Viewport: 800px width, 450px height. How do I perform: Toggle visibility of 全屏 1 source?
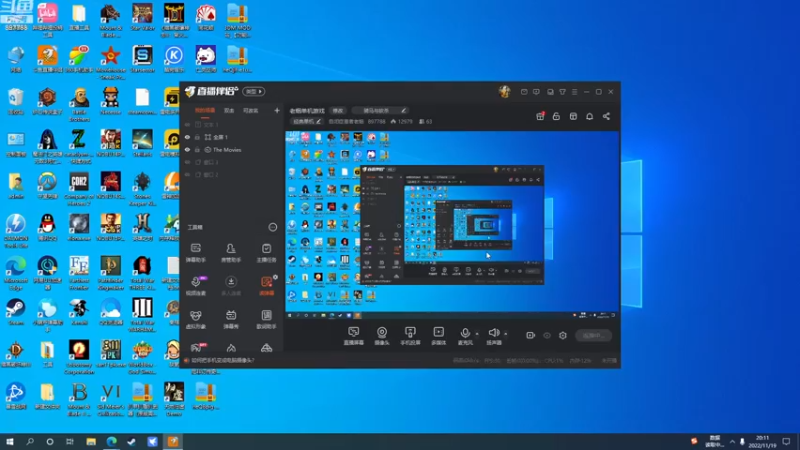187,137
